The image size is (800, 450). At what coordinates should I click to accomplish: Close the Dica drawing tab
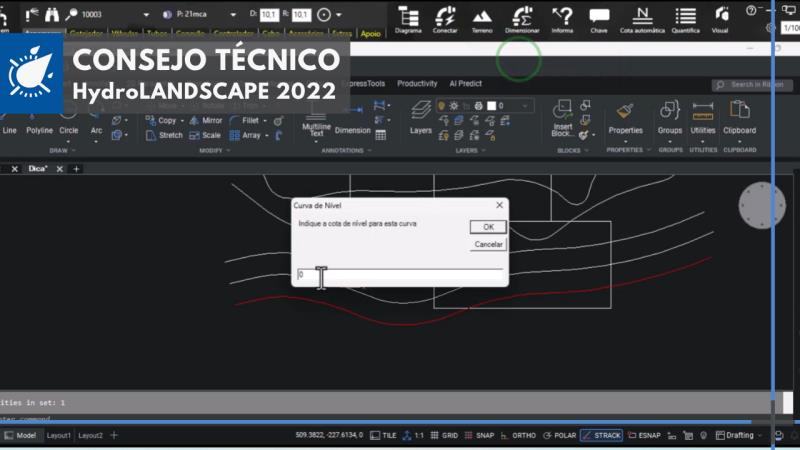[60, 169]
